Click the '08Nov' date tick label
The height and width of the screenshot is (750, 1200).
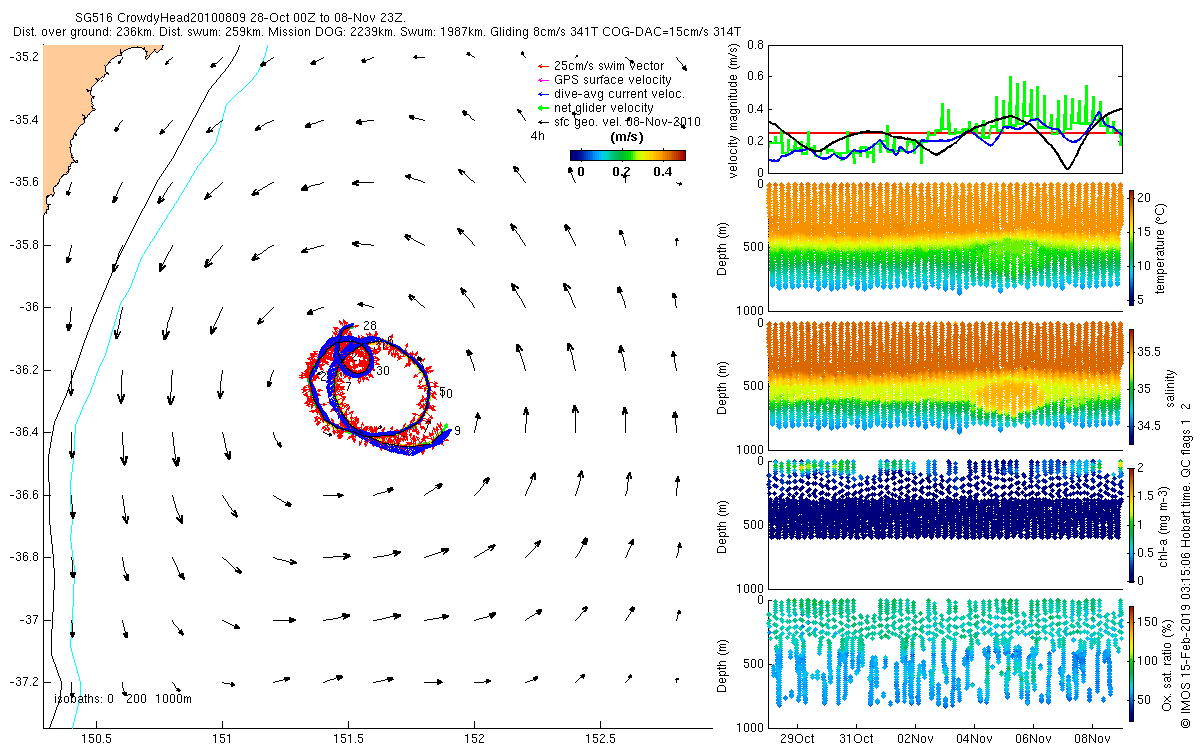click(x=1092, y=739)
